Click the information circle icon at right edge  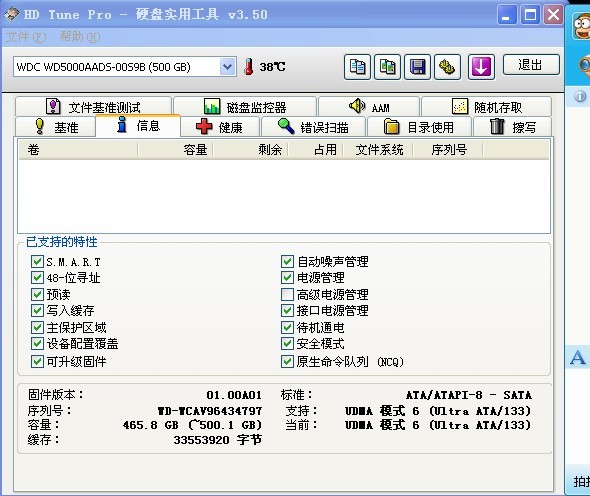point(580,96)
